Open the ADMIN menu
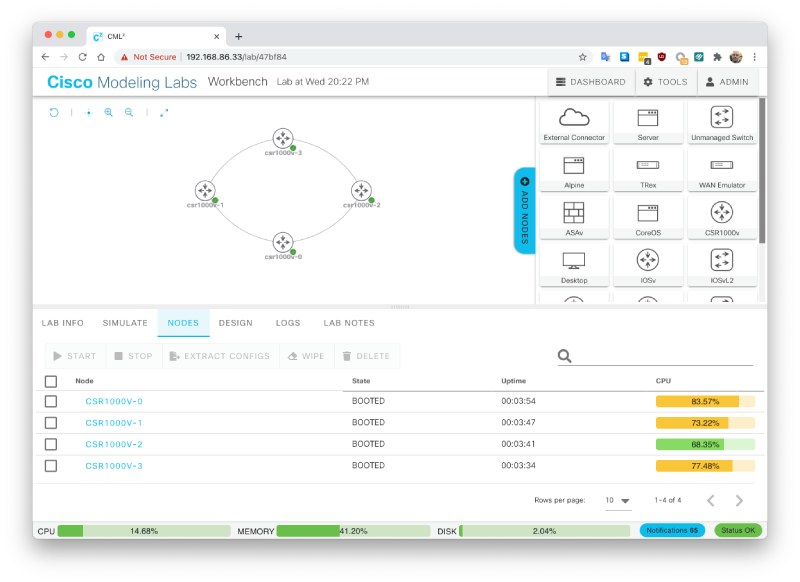Viewport: 800px width, 582px height. click(x=728, y=82)
